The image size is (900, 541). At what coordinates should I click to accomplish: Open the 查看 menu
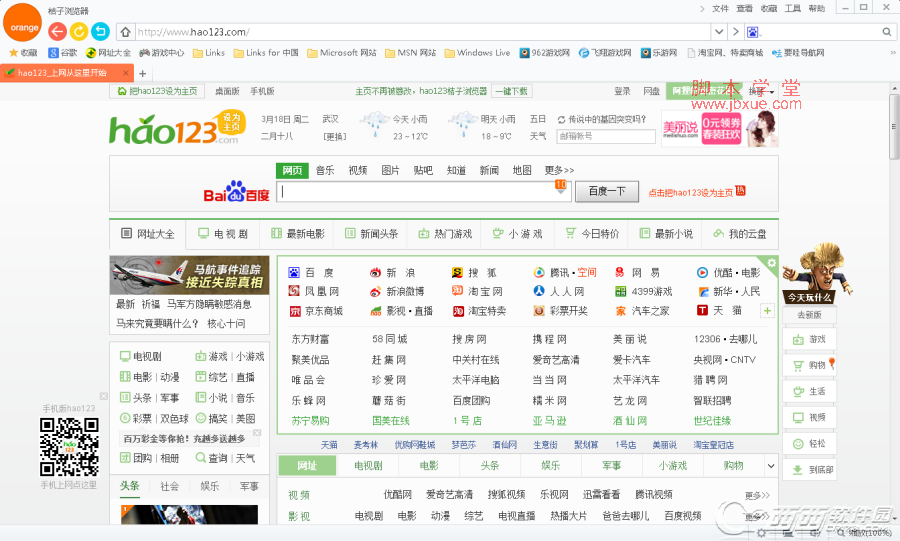pos(744,9)
